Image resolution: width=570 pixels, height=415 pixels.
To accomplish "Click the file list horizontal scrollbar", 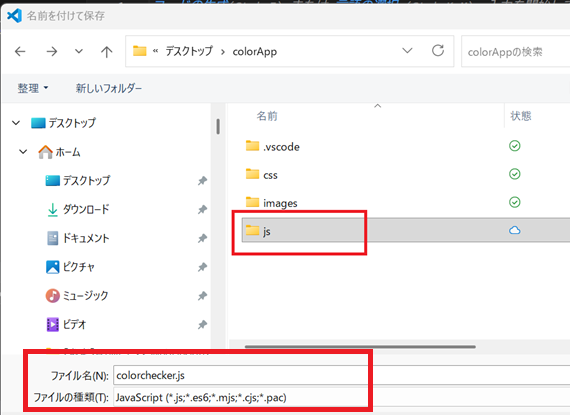I will click(360, 347).
